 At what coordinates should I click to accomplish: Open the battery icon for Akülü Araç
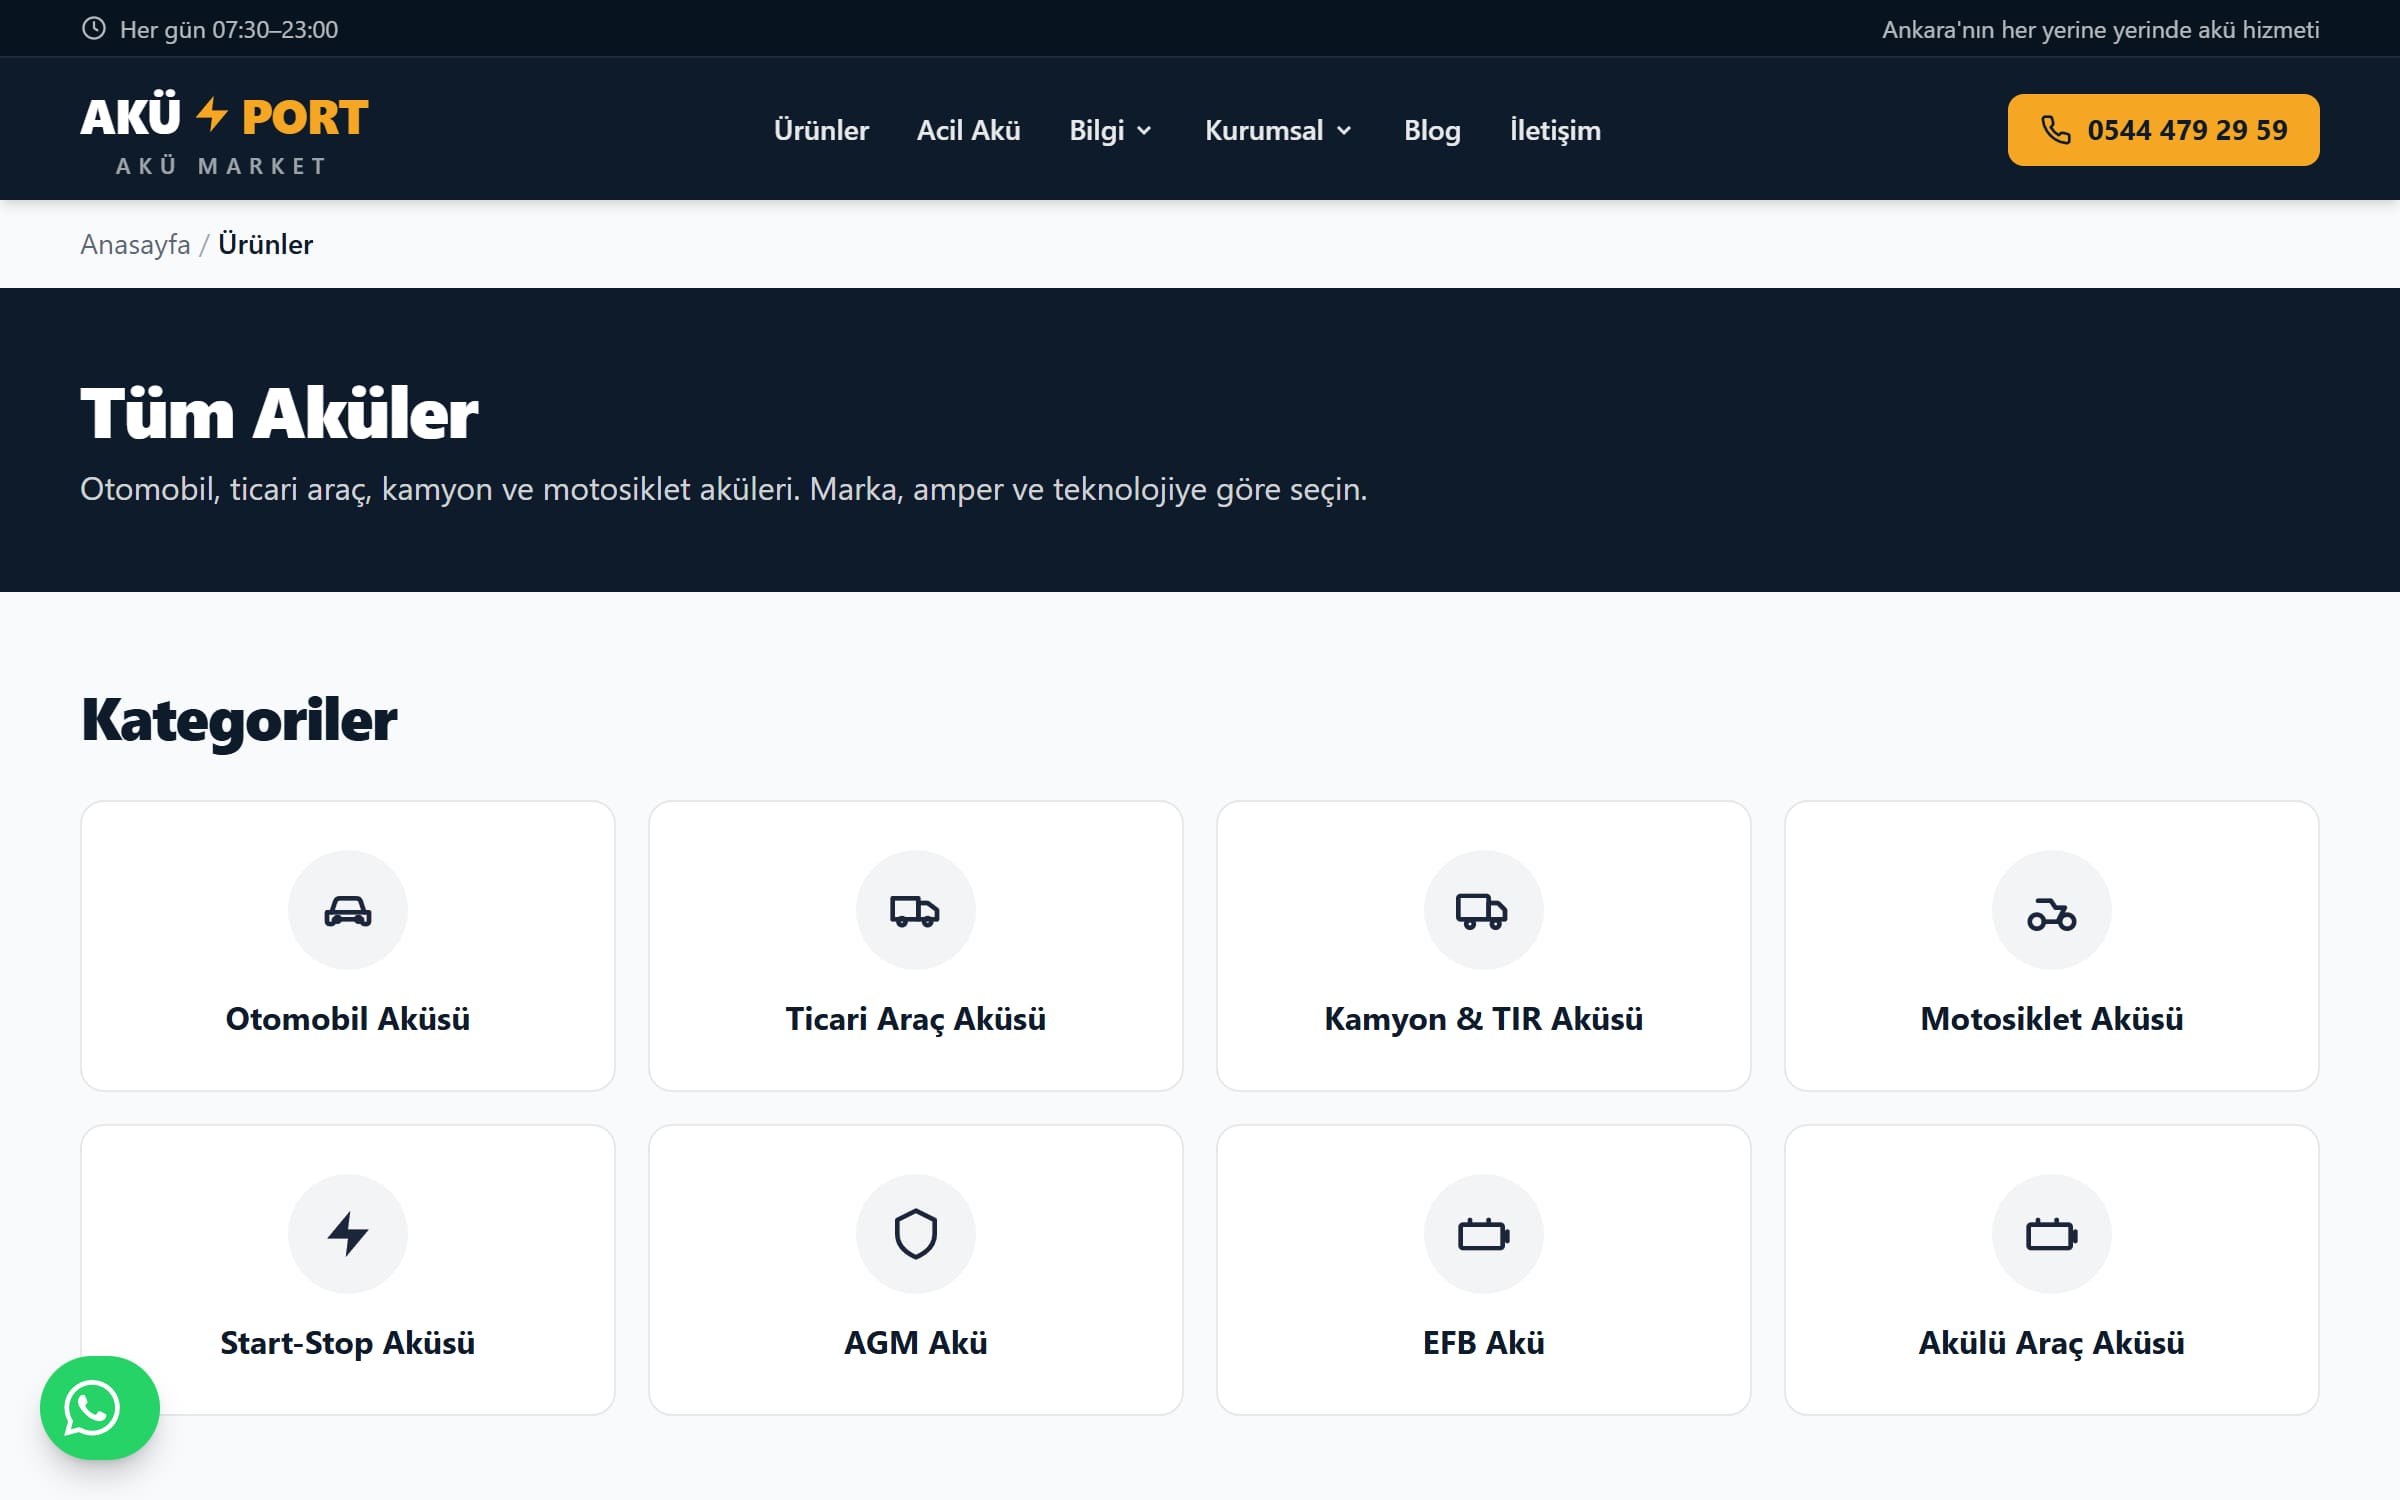[2051, 1234]
